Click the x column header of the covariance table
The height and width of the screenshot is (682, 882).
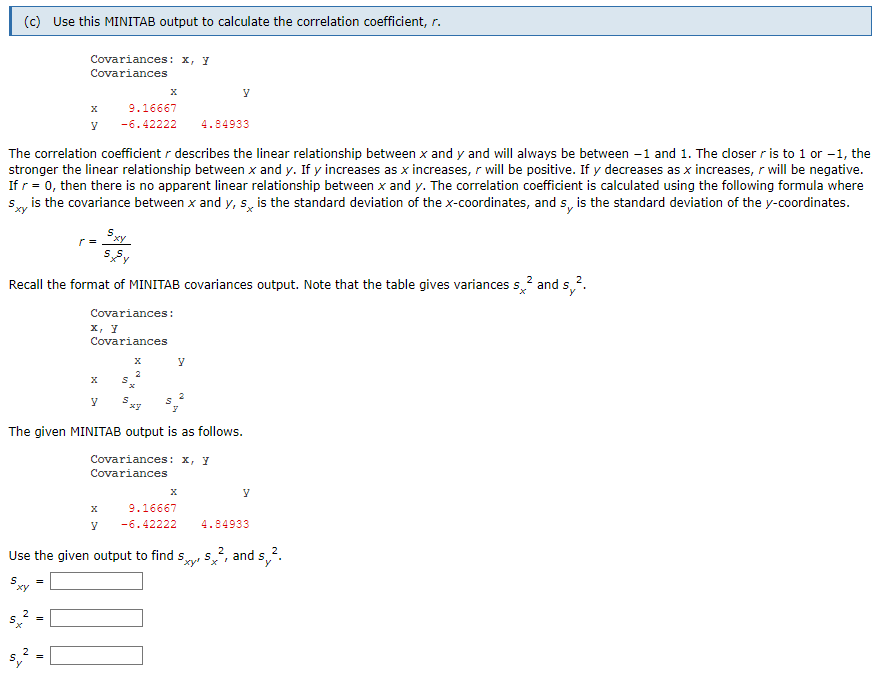172,91
